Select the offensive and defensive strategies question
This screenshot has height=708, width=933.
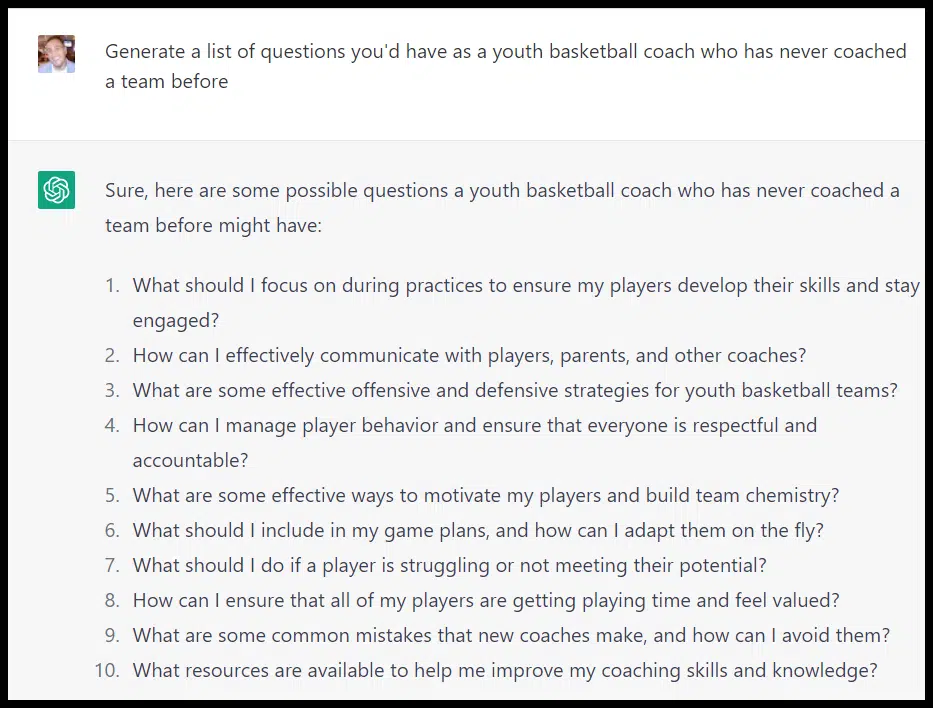pos(515,390)
